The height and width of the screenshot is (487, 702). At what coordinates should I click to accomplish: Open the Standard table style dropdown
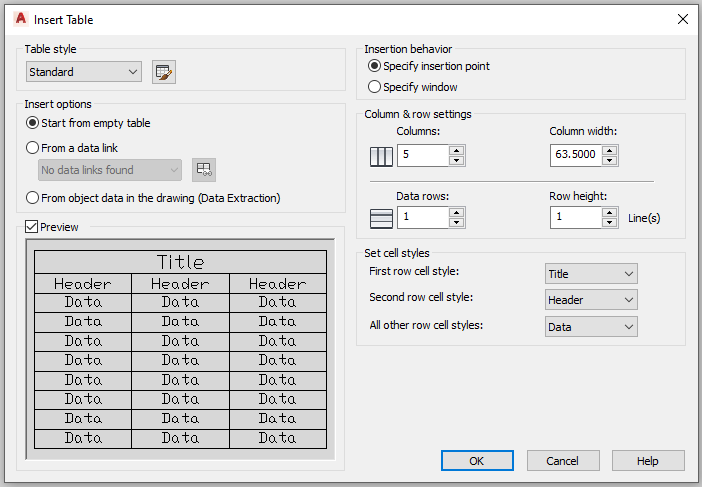point(84,72)
